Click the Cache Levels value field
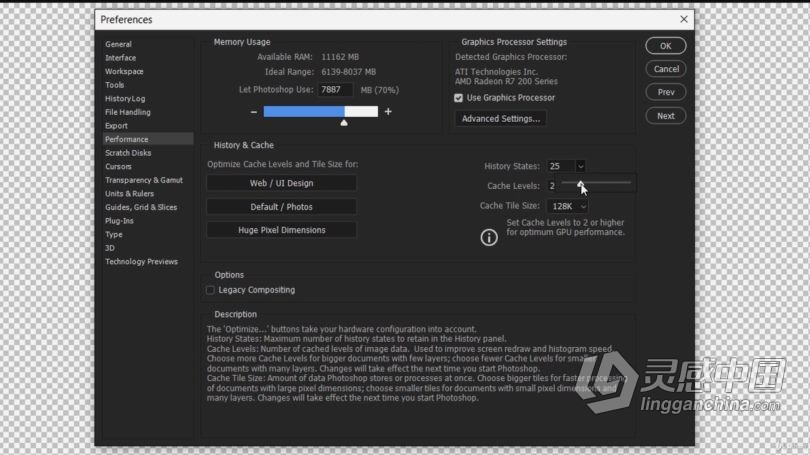This screenshot has height=455, width=810. [552, 185]
